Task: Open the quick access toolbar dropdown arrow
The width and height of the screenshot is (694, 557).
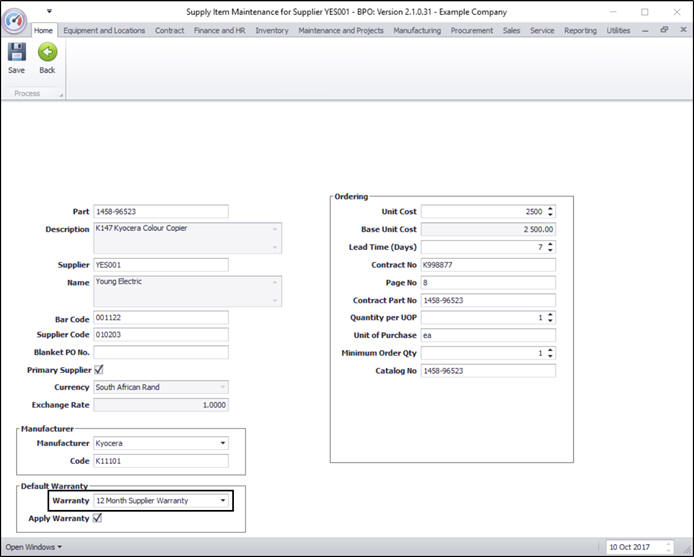Action: [49, 11]
